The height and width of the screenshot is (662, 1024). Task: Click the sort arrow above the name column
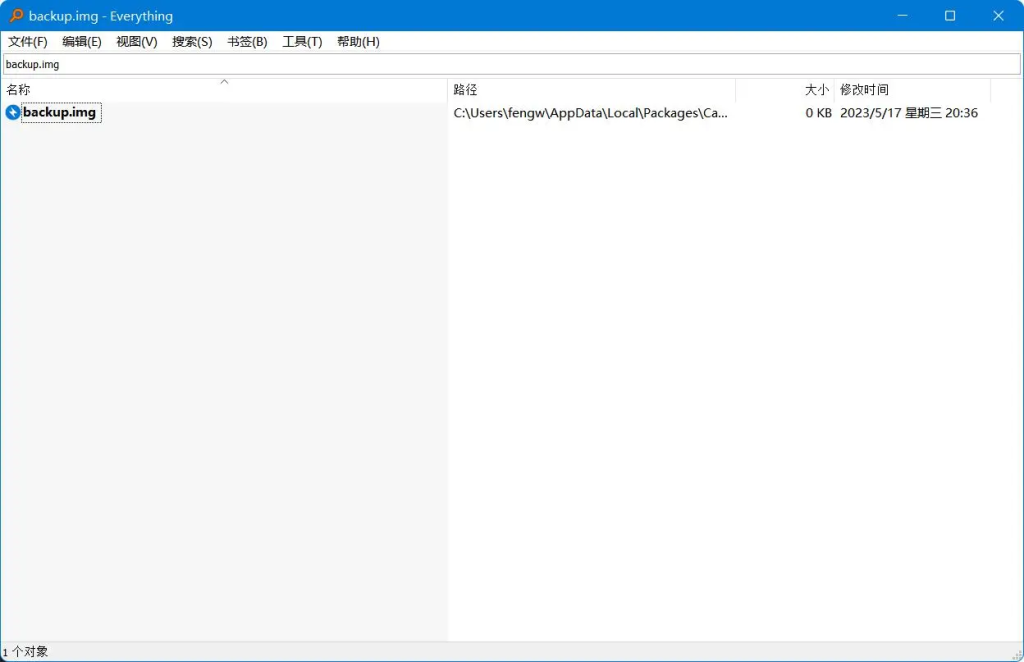click(224, 82)
